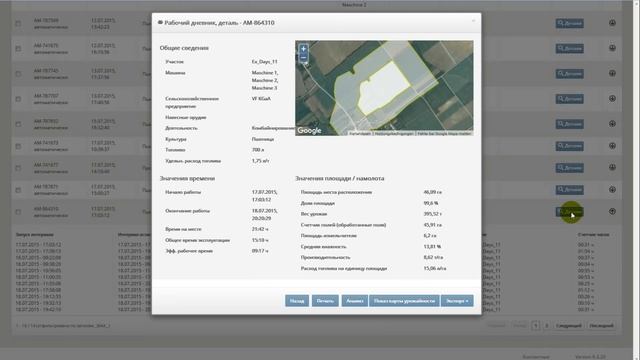This screenshot has width=640, height=360.
Task: Tick the checkbox for row AM-787871
Action: pos(18,190)
